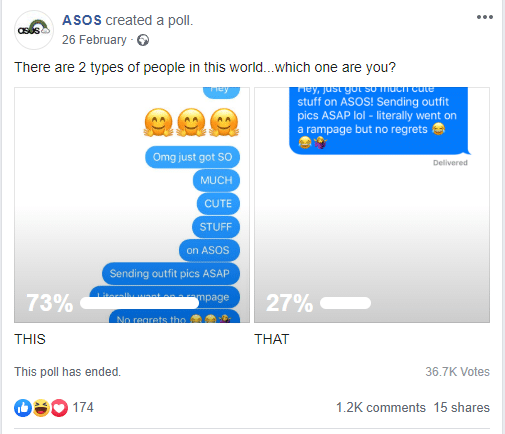Click the 27% result bar
The image size is (505, 434).
point(345,303)
